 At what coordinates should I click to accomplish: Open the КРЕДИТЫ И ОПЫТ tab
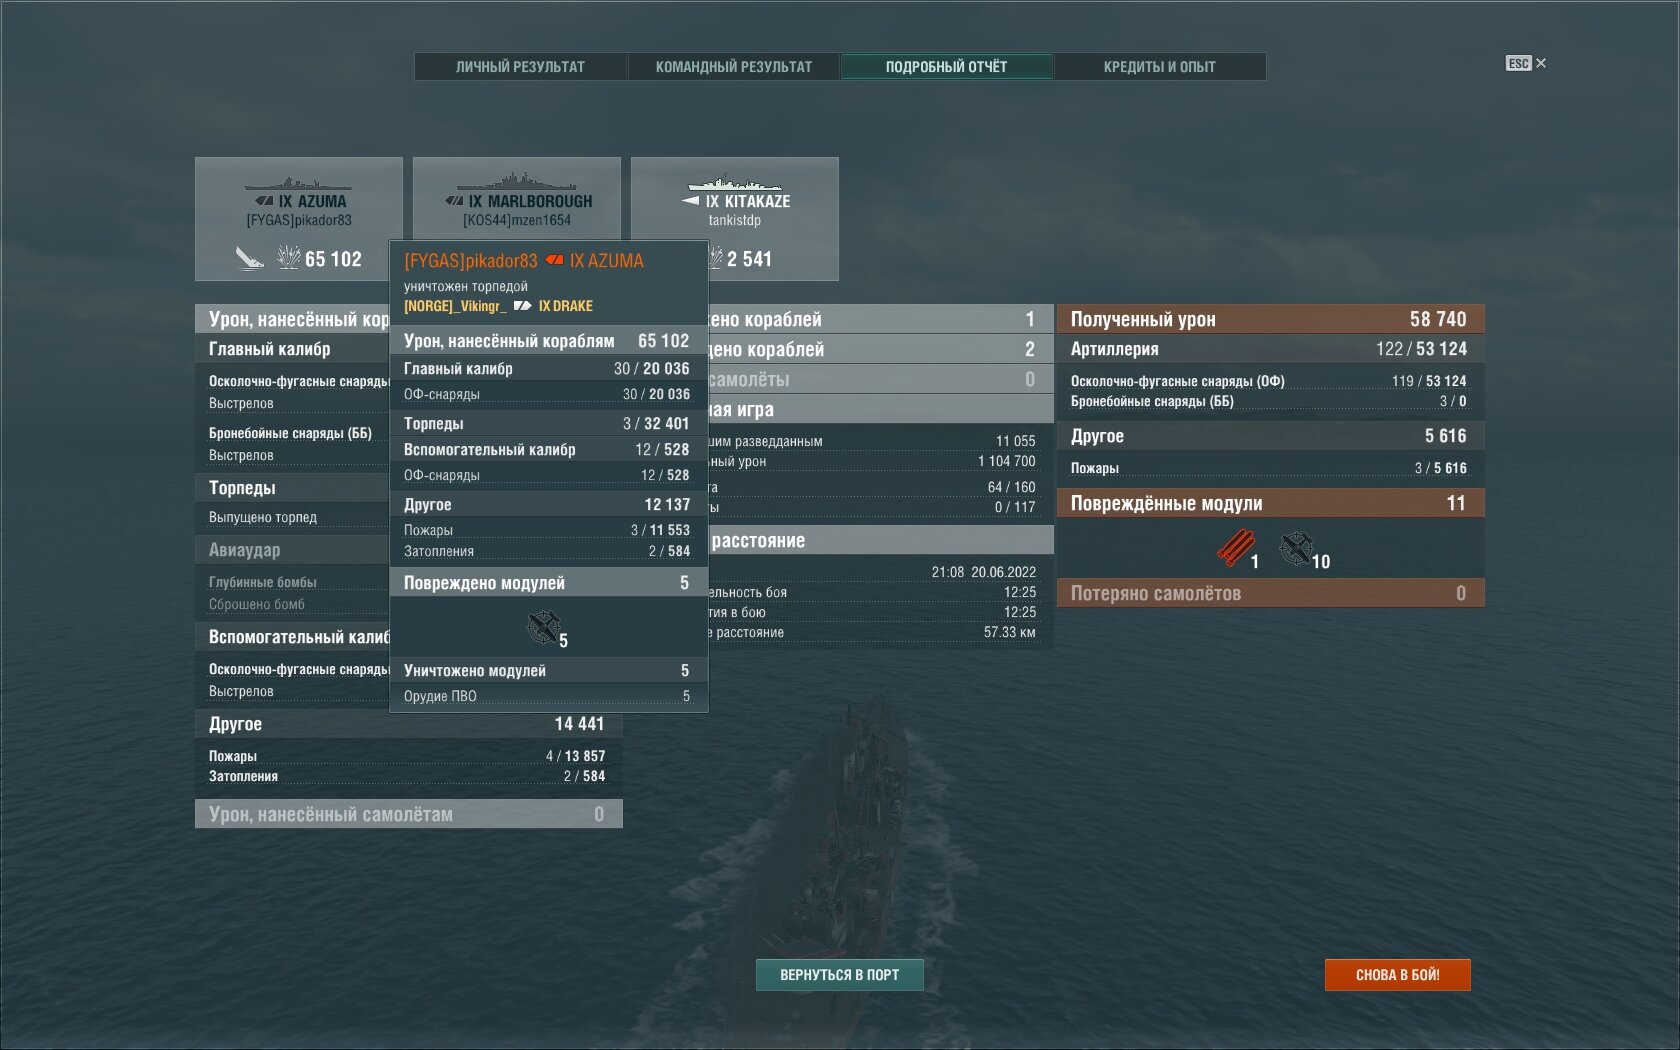pos(1160,67)
